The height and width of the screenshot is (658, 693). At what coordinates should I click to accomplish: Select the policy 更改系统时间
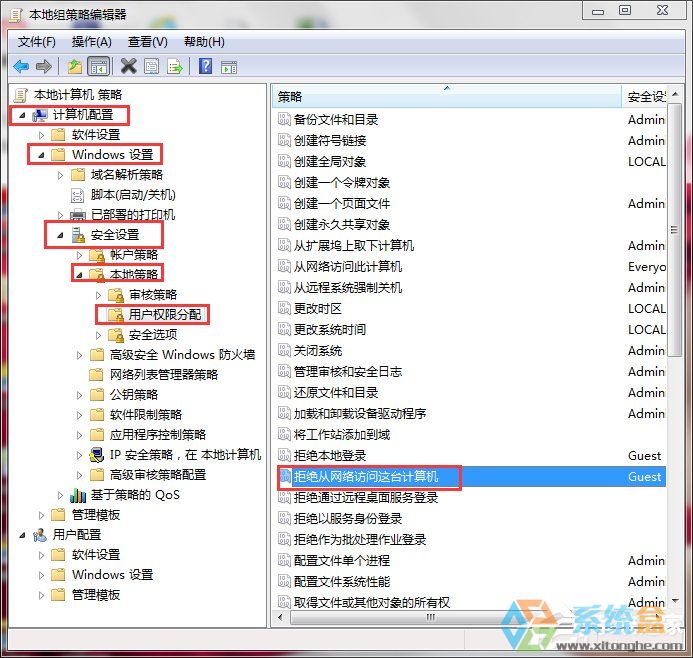tap(330, 329)
